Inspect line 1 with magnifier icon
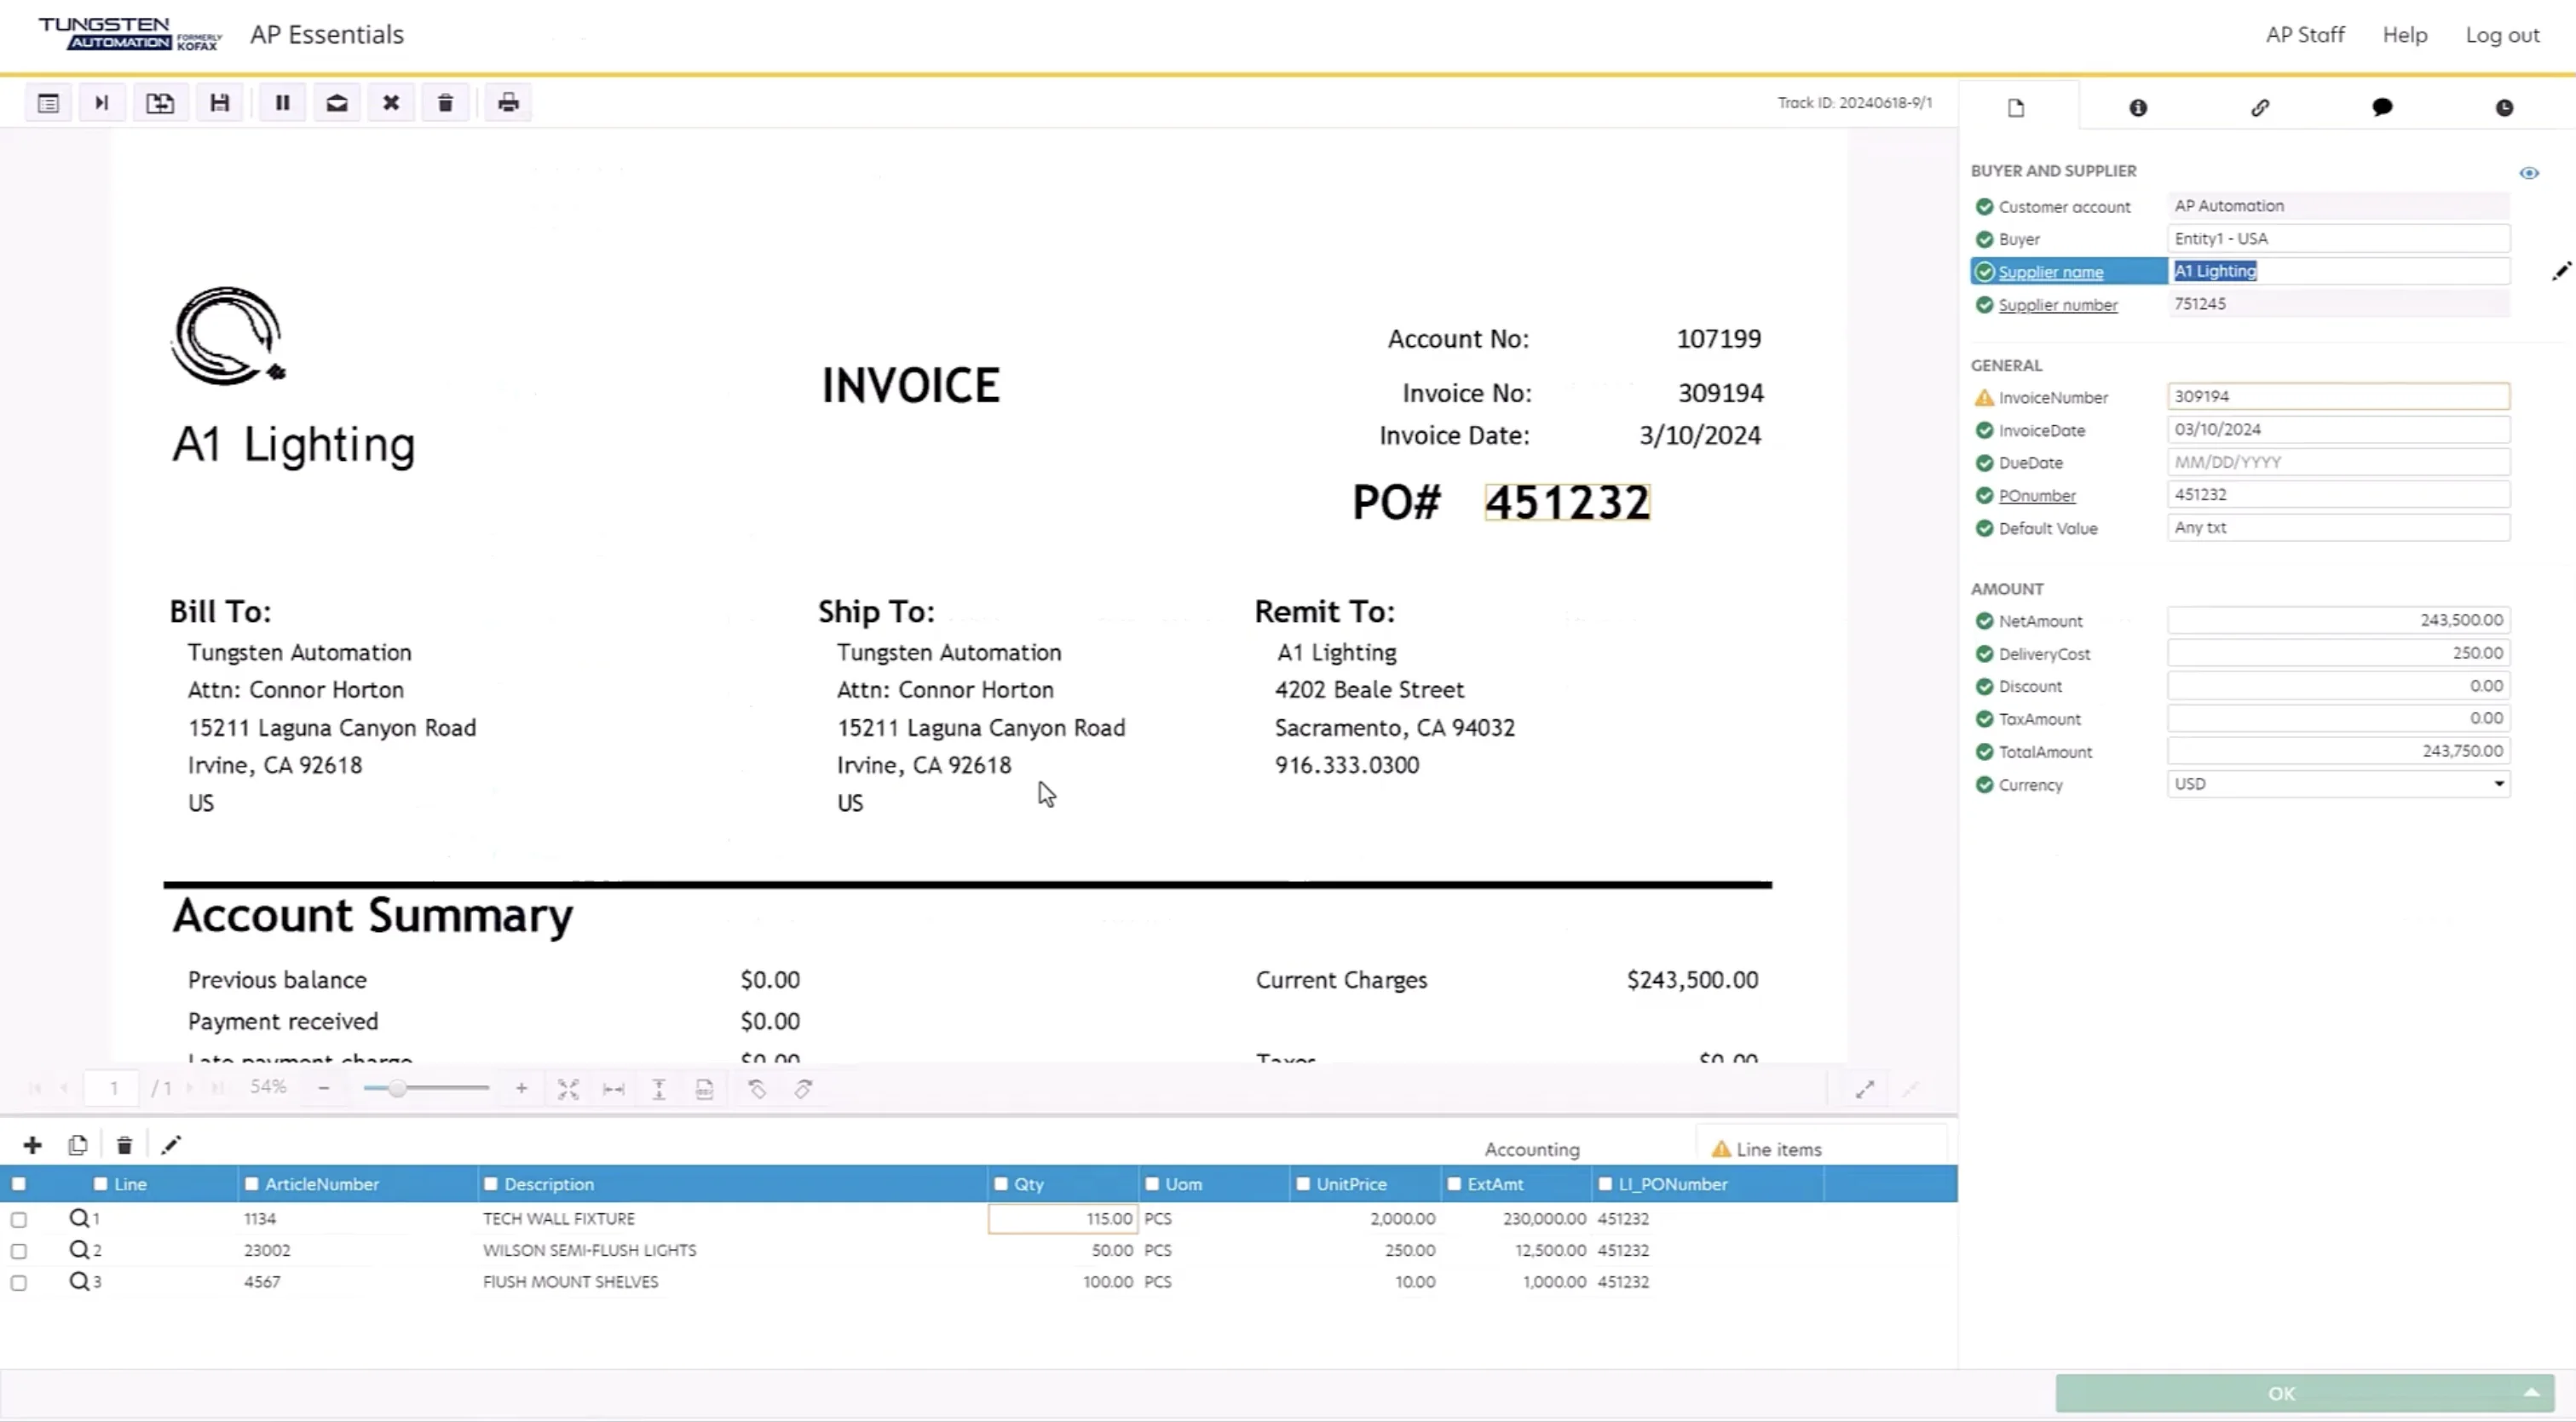The width and height of the screenshot is (2576, 1422). point(79,1218)
